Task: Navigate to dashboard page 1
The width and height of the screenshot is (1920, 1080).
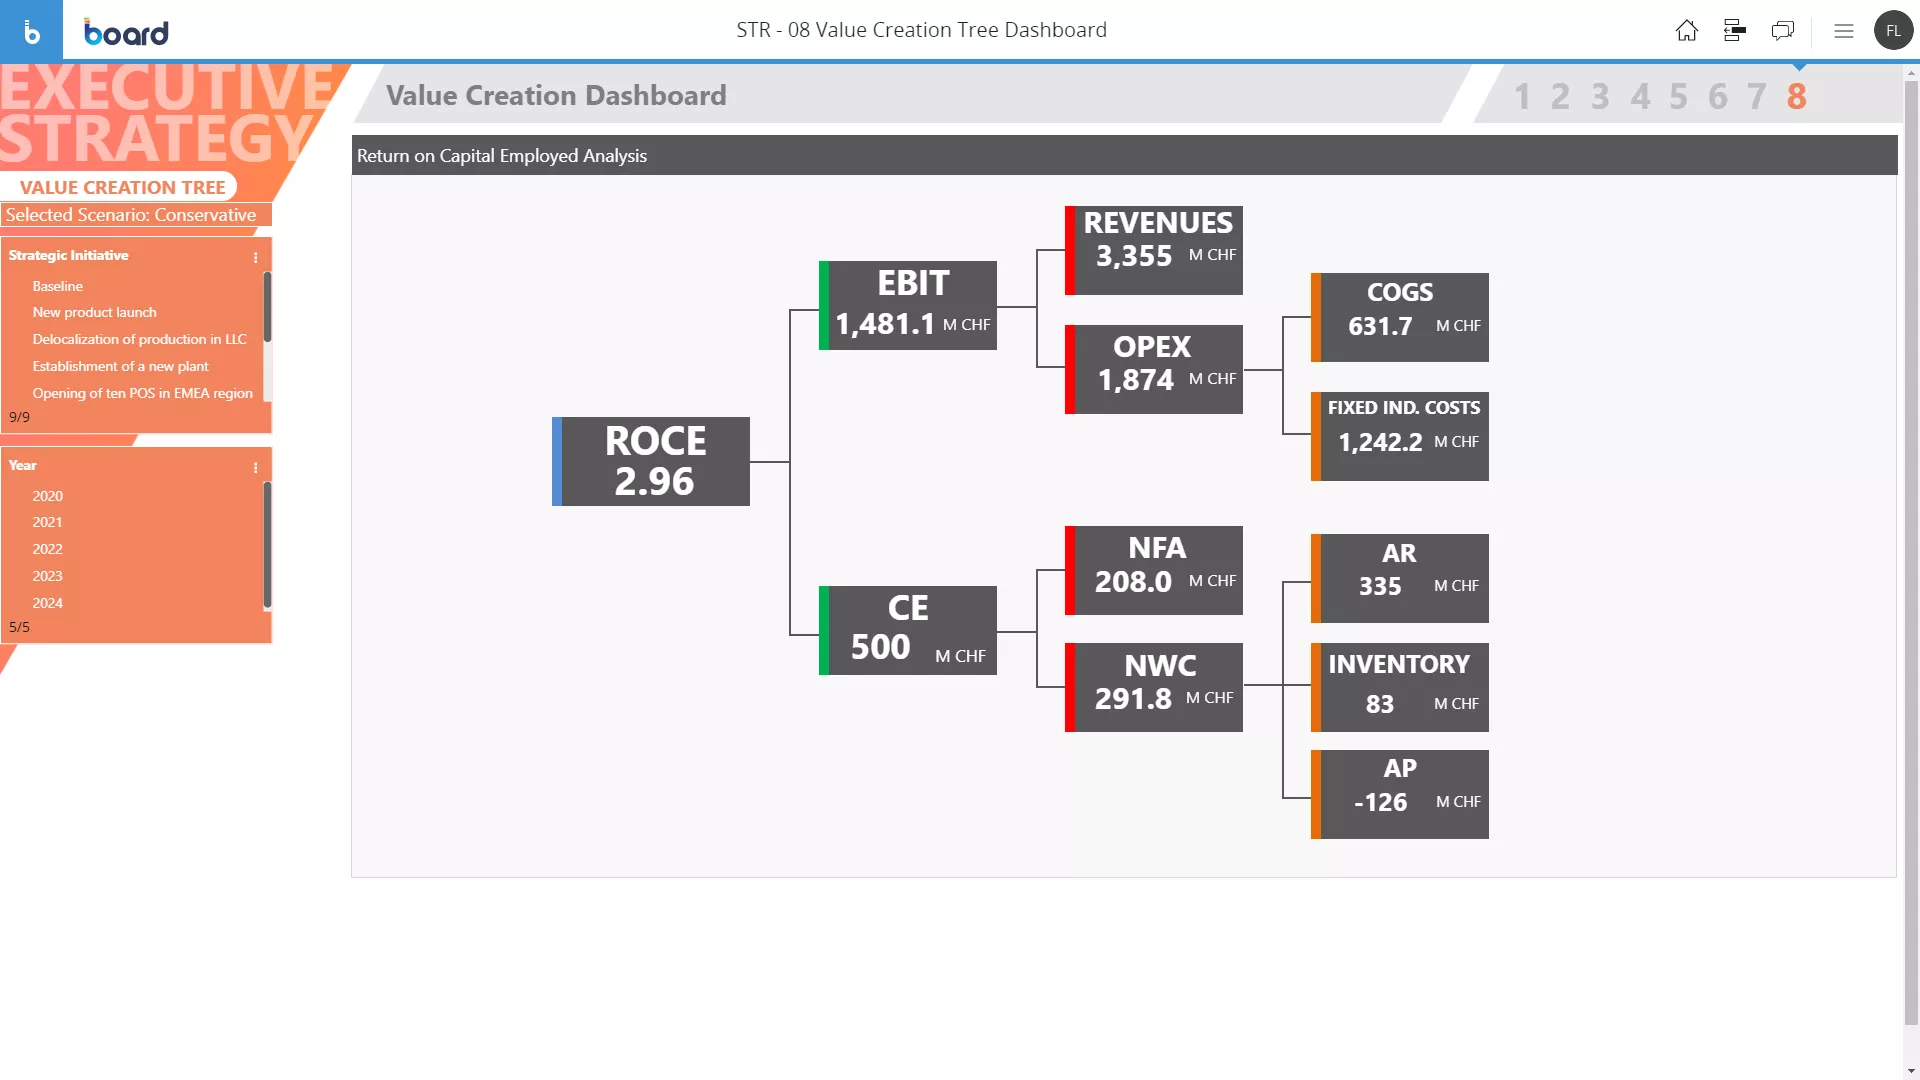Action: coord(1520,95)
